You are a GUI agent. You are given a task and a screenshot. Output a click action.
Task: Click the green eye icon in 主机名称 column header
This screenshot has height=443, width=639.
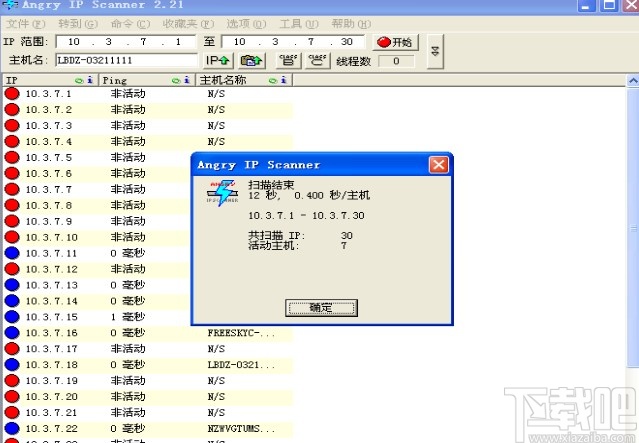tap(273, 81)
